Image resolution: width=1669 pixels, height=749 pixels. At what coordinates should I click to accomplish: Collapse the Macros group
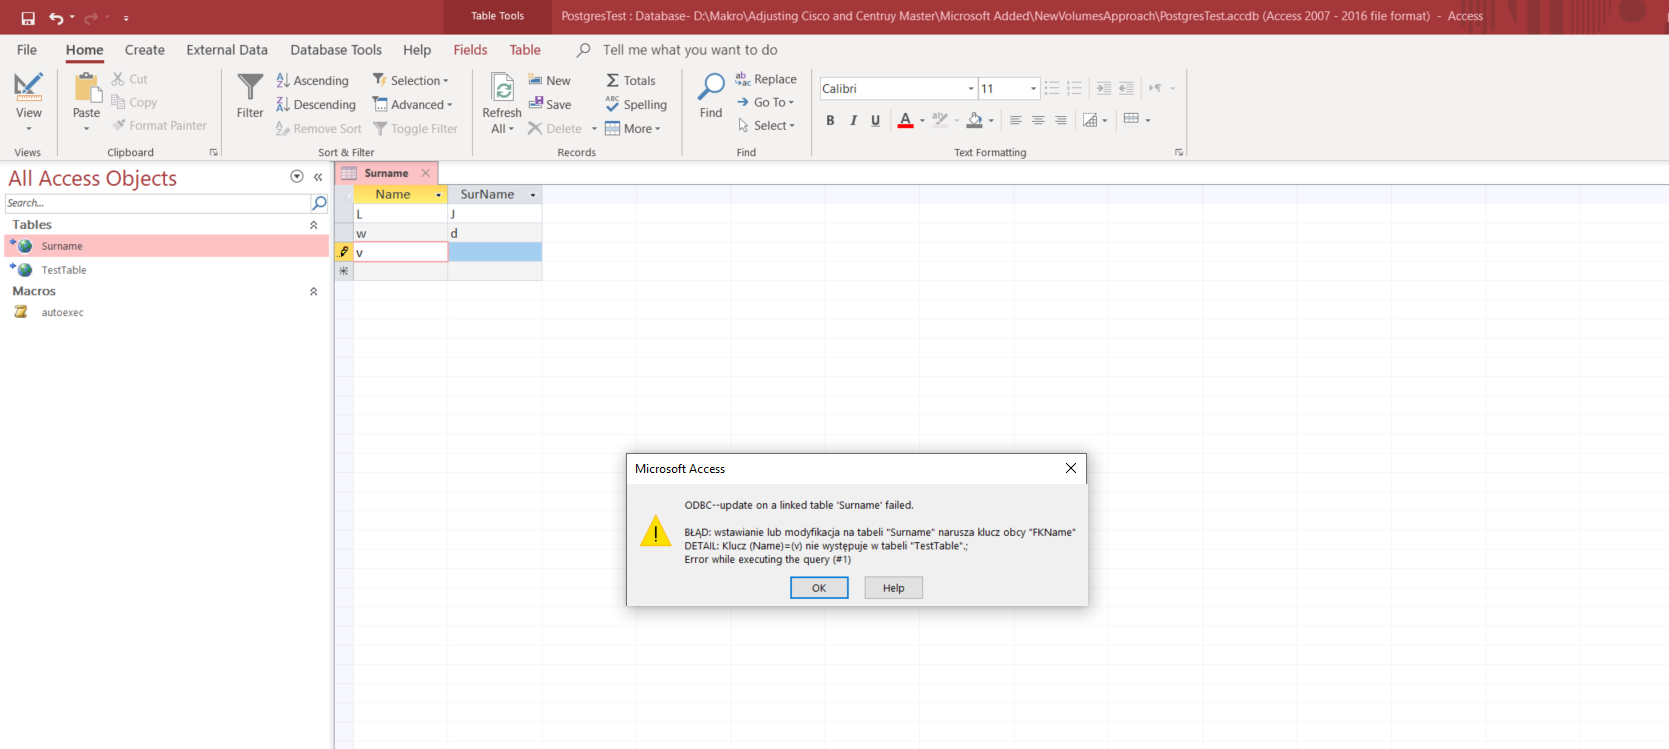point(314,292)
